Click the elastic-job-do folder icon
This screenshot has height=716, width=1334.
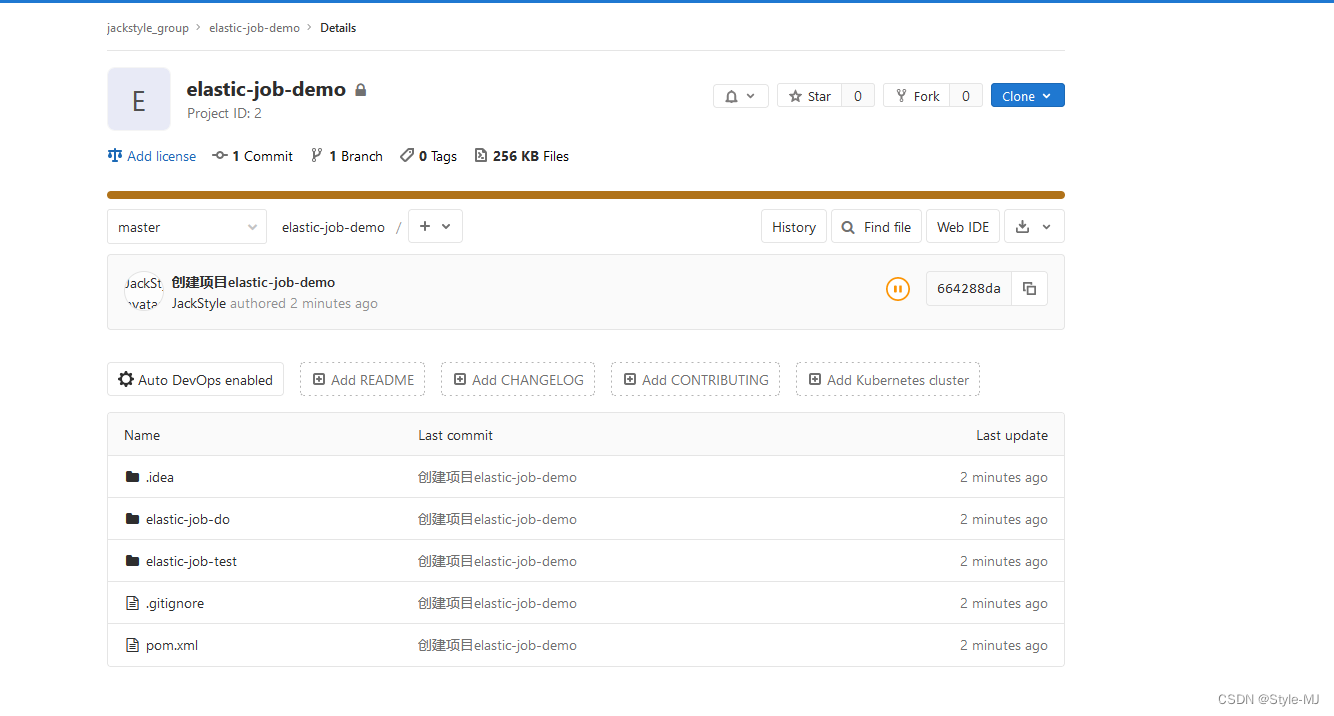pos(132,519)
